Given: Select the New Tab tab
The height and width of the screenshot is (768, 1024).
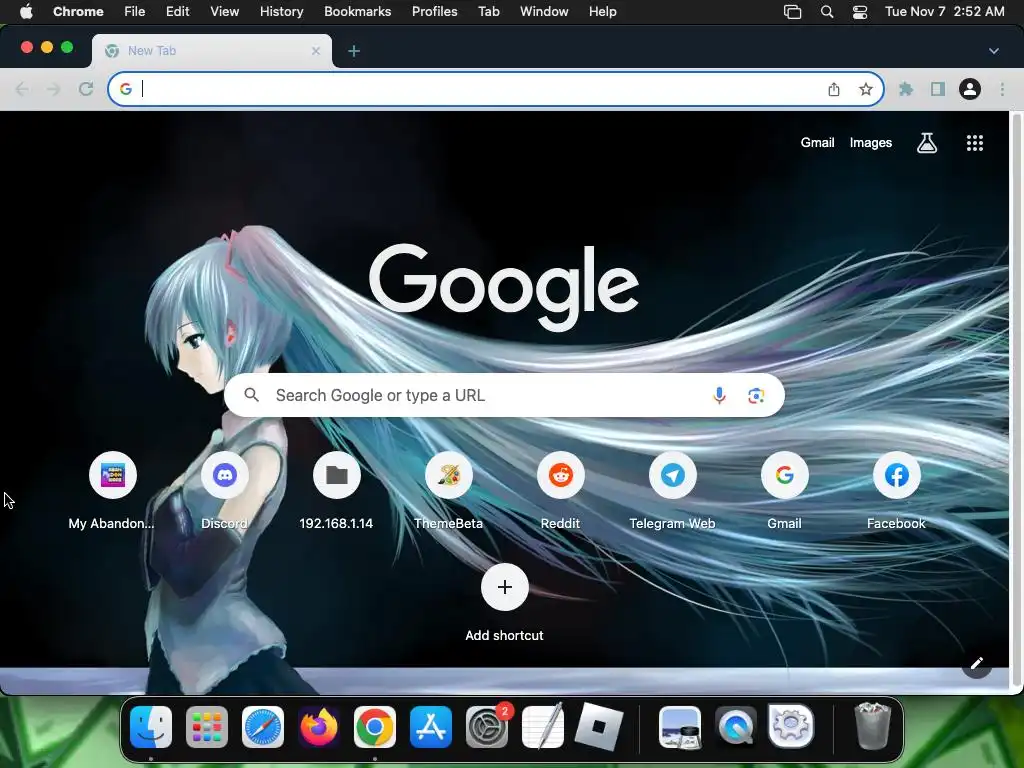Looking at the screenshot, I should pos(211,50).
